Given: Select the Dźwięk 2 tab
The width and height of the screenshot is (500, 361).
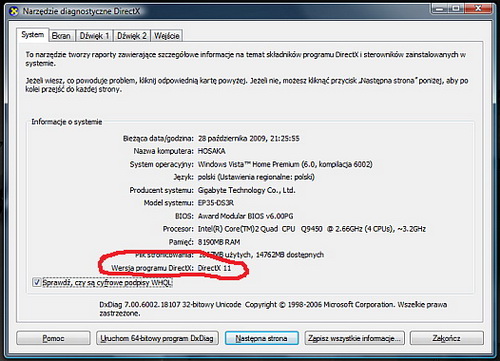Looking at the screenshot, I should click(132, 36).
